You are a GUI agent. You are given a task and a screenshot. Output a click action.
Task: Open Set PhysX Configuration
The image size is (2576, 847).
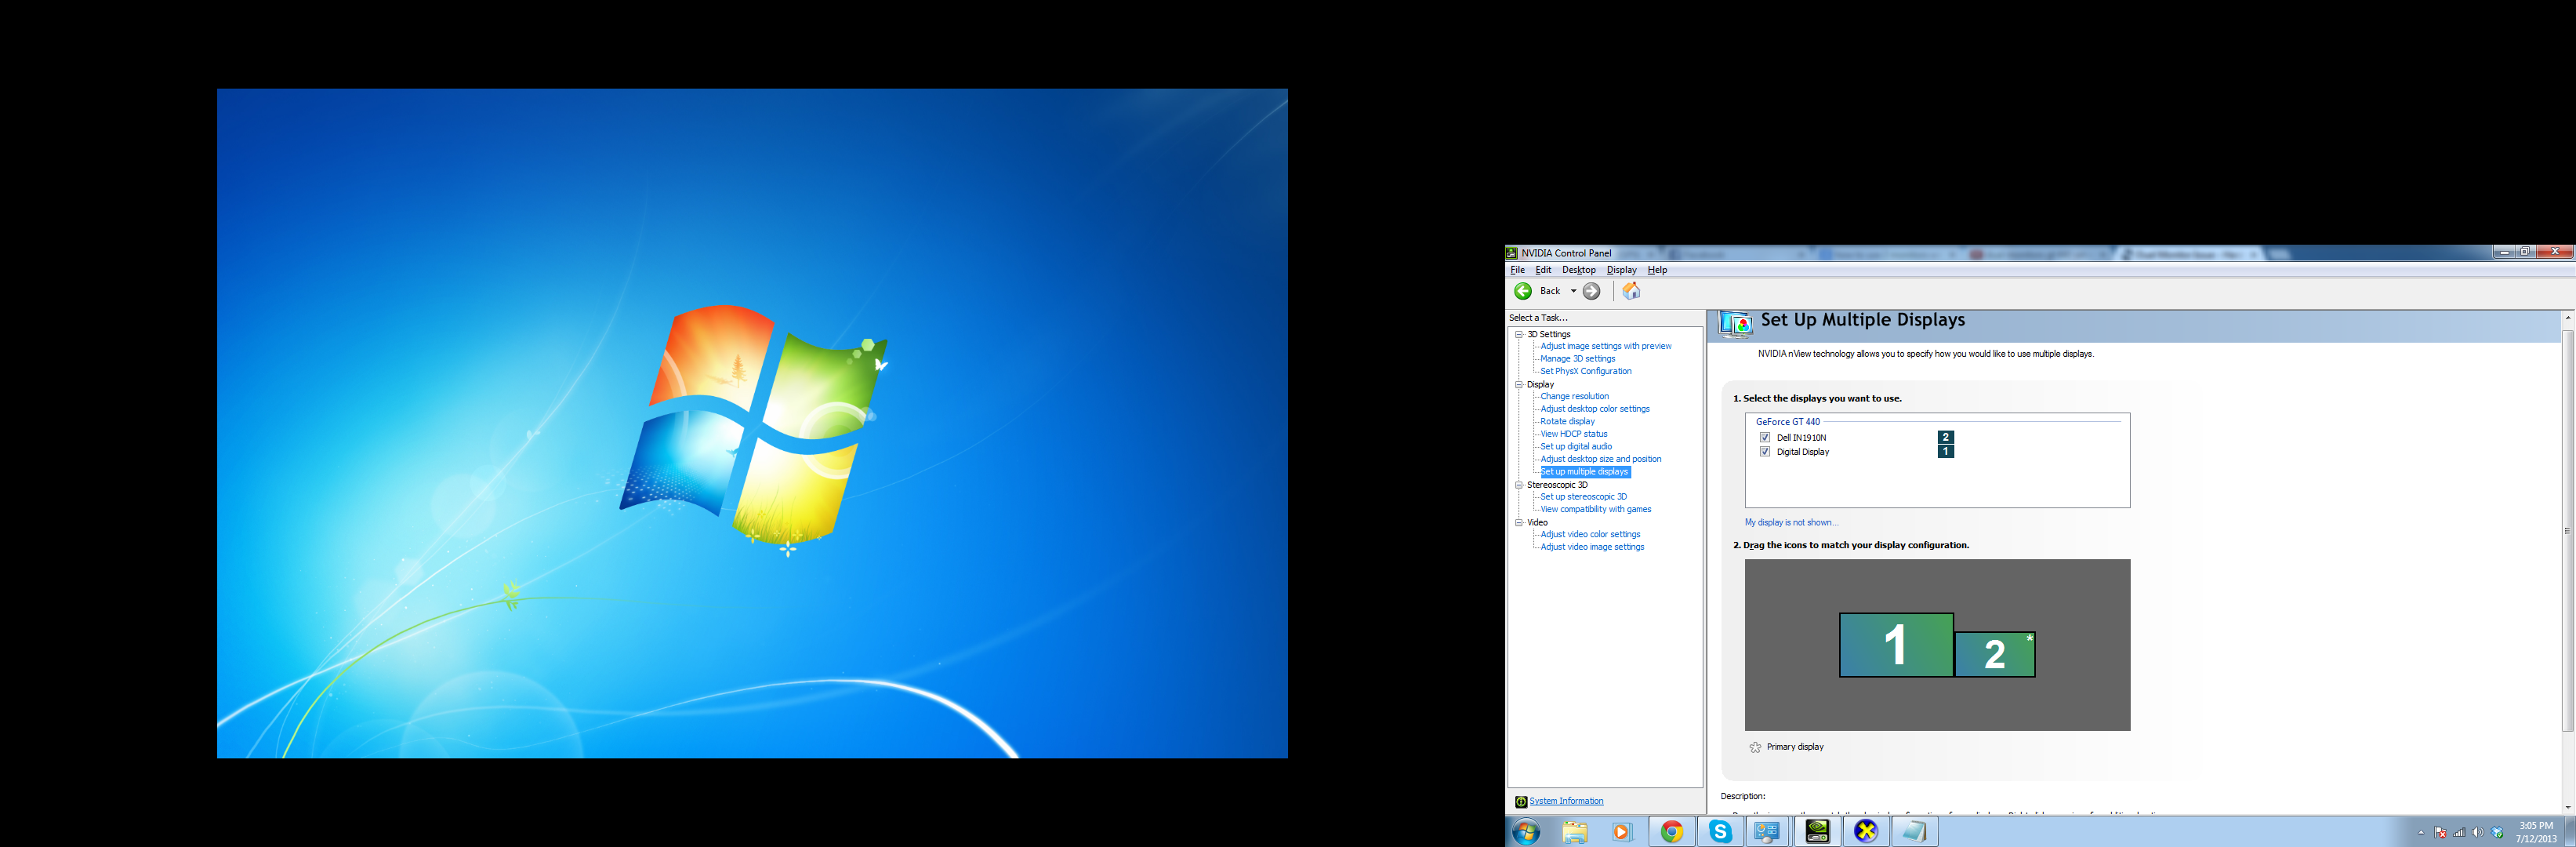pos(1585,372)
